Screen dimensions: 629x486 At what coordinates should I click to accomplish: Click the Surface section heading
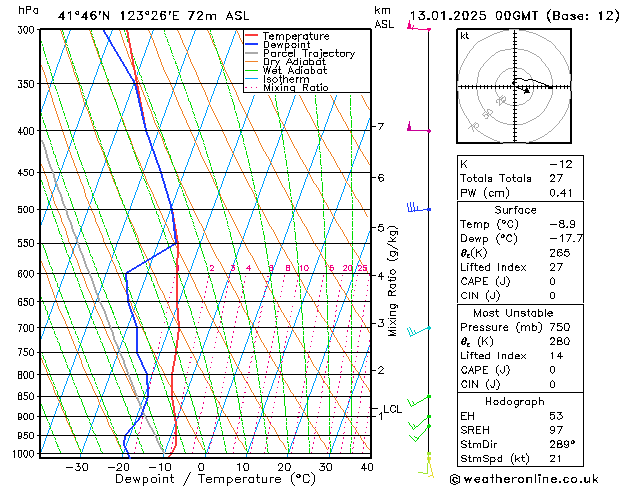[x=515, y=210]
